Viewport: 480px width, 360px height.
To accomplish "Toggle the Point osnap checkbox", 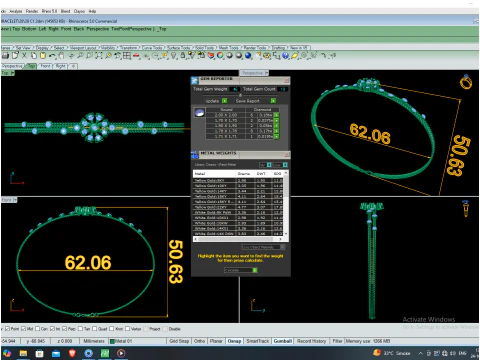I will 7,329.
